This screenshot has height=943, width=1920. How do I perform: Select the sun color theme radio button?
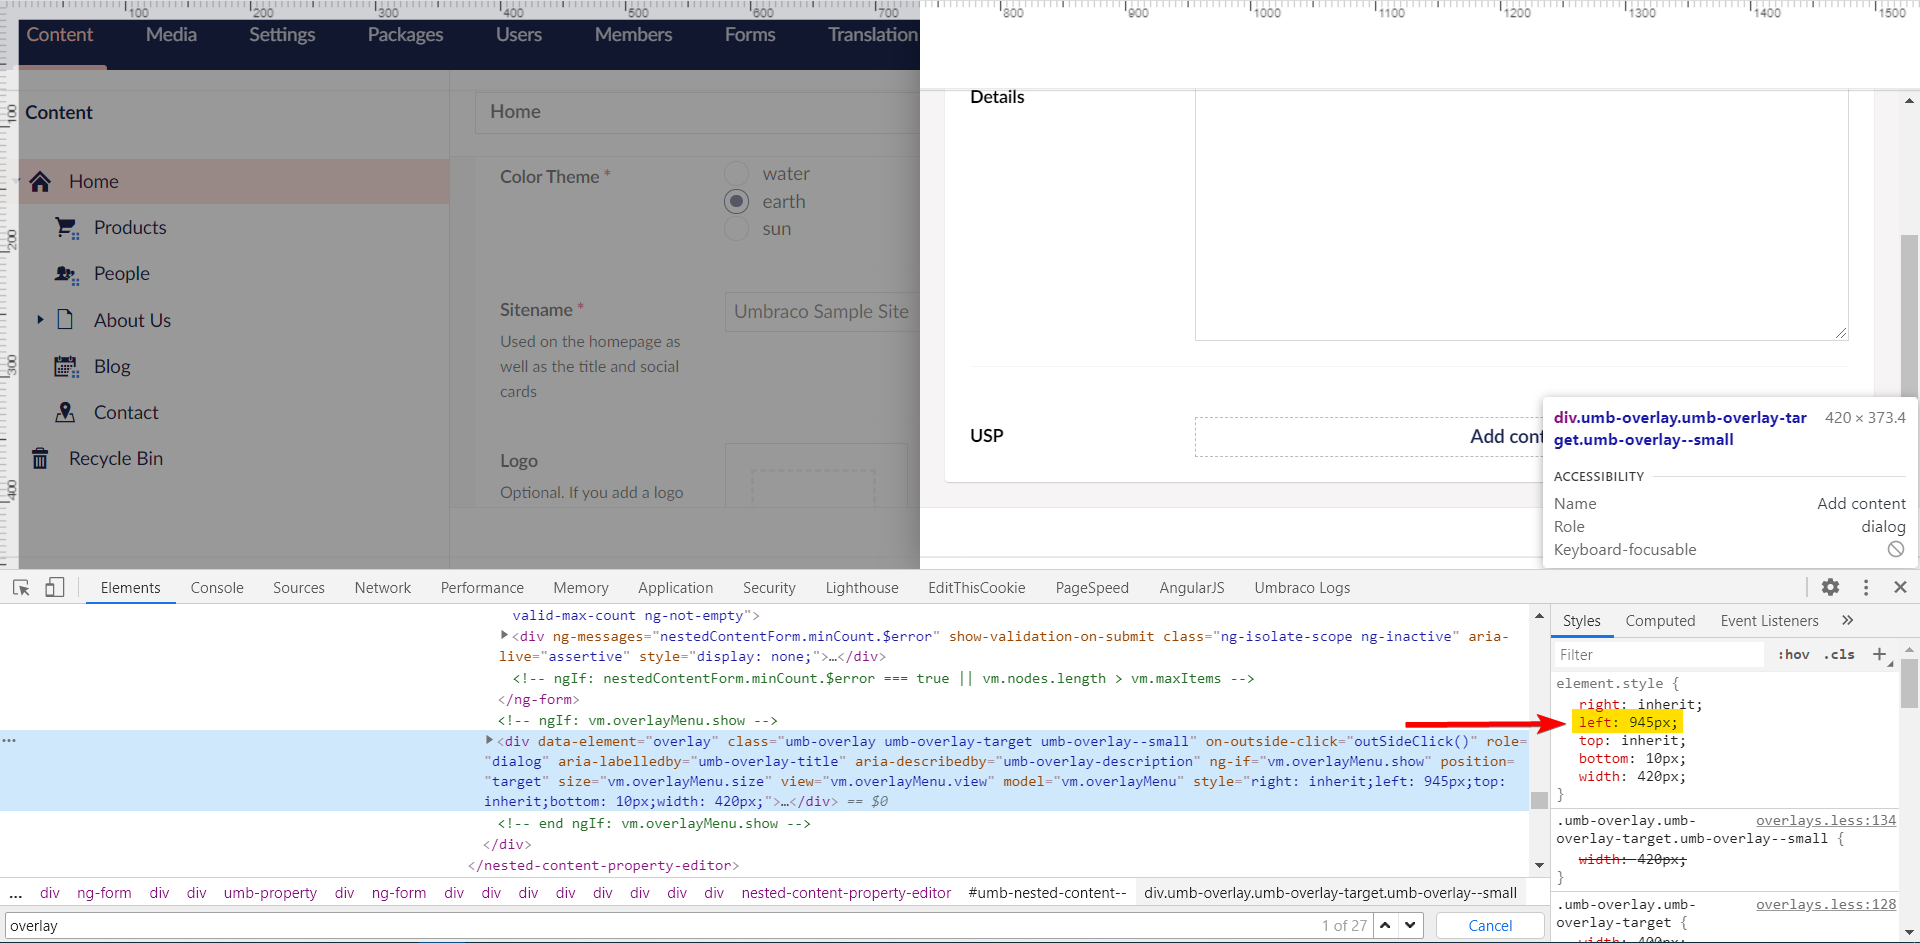[x=737, y=228]
